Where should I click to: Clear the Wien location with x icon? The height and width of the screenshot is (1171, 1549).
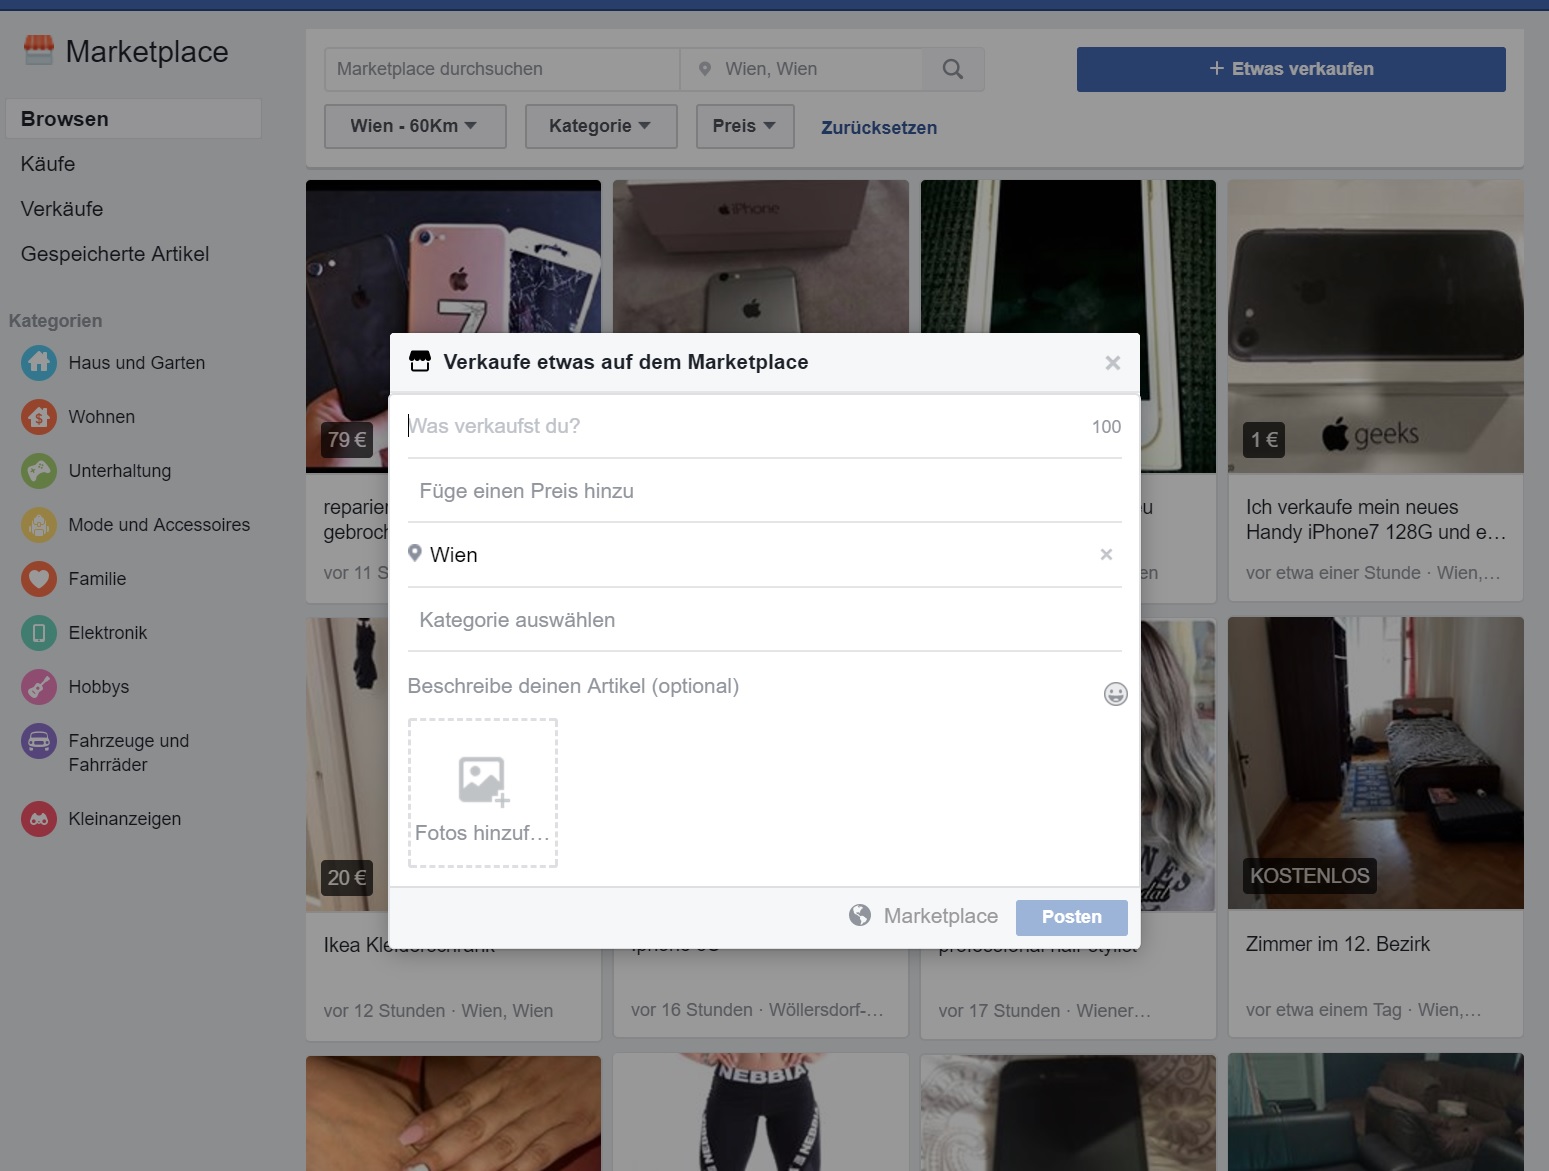(x=1106, y=554)
